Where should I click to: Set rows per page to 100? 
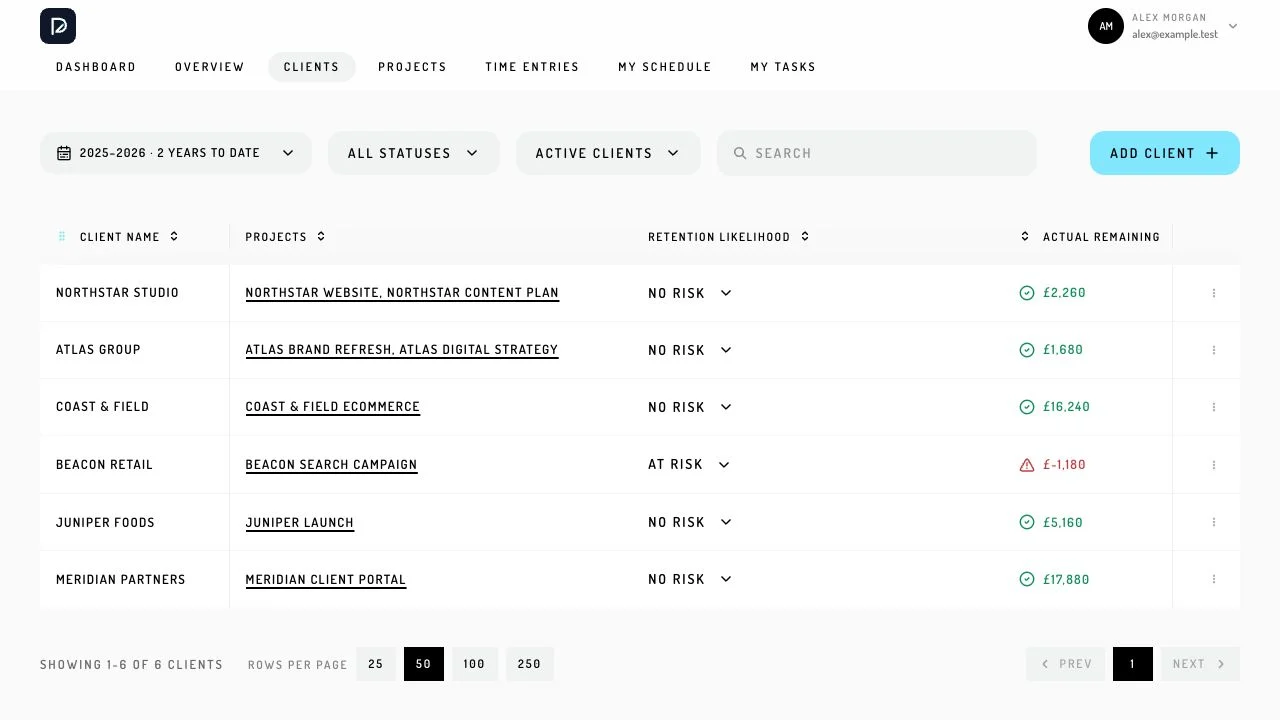[x=475, y=664]
